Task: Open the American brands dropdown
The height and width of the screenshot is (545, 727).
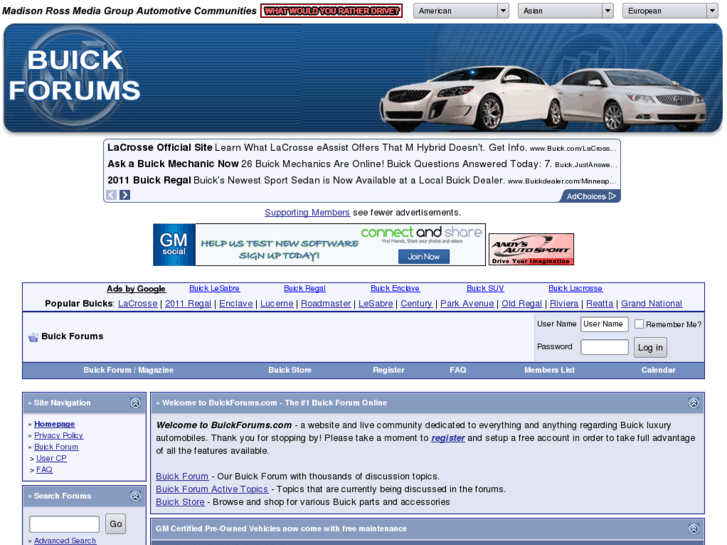Action: point(461,11)
